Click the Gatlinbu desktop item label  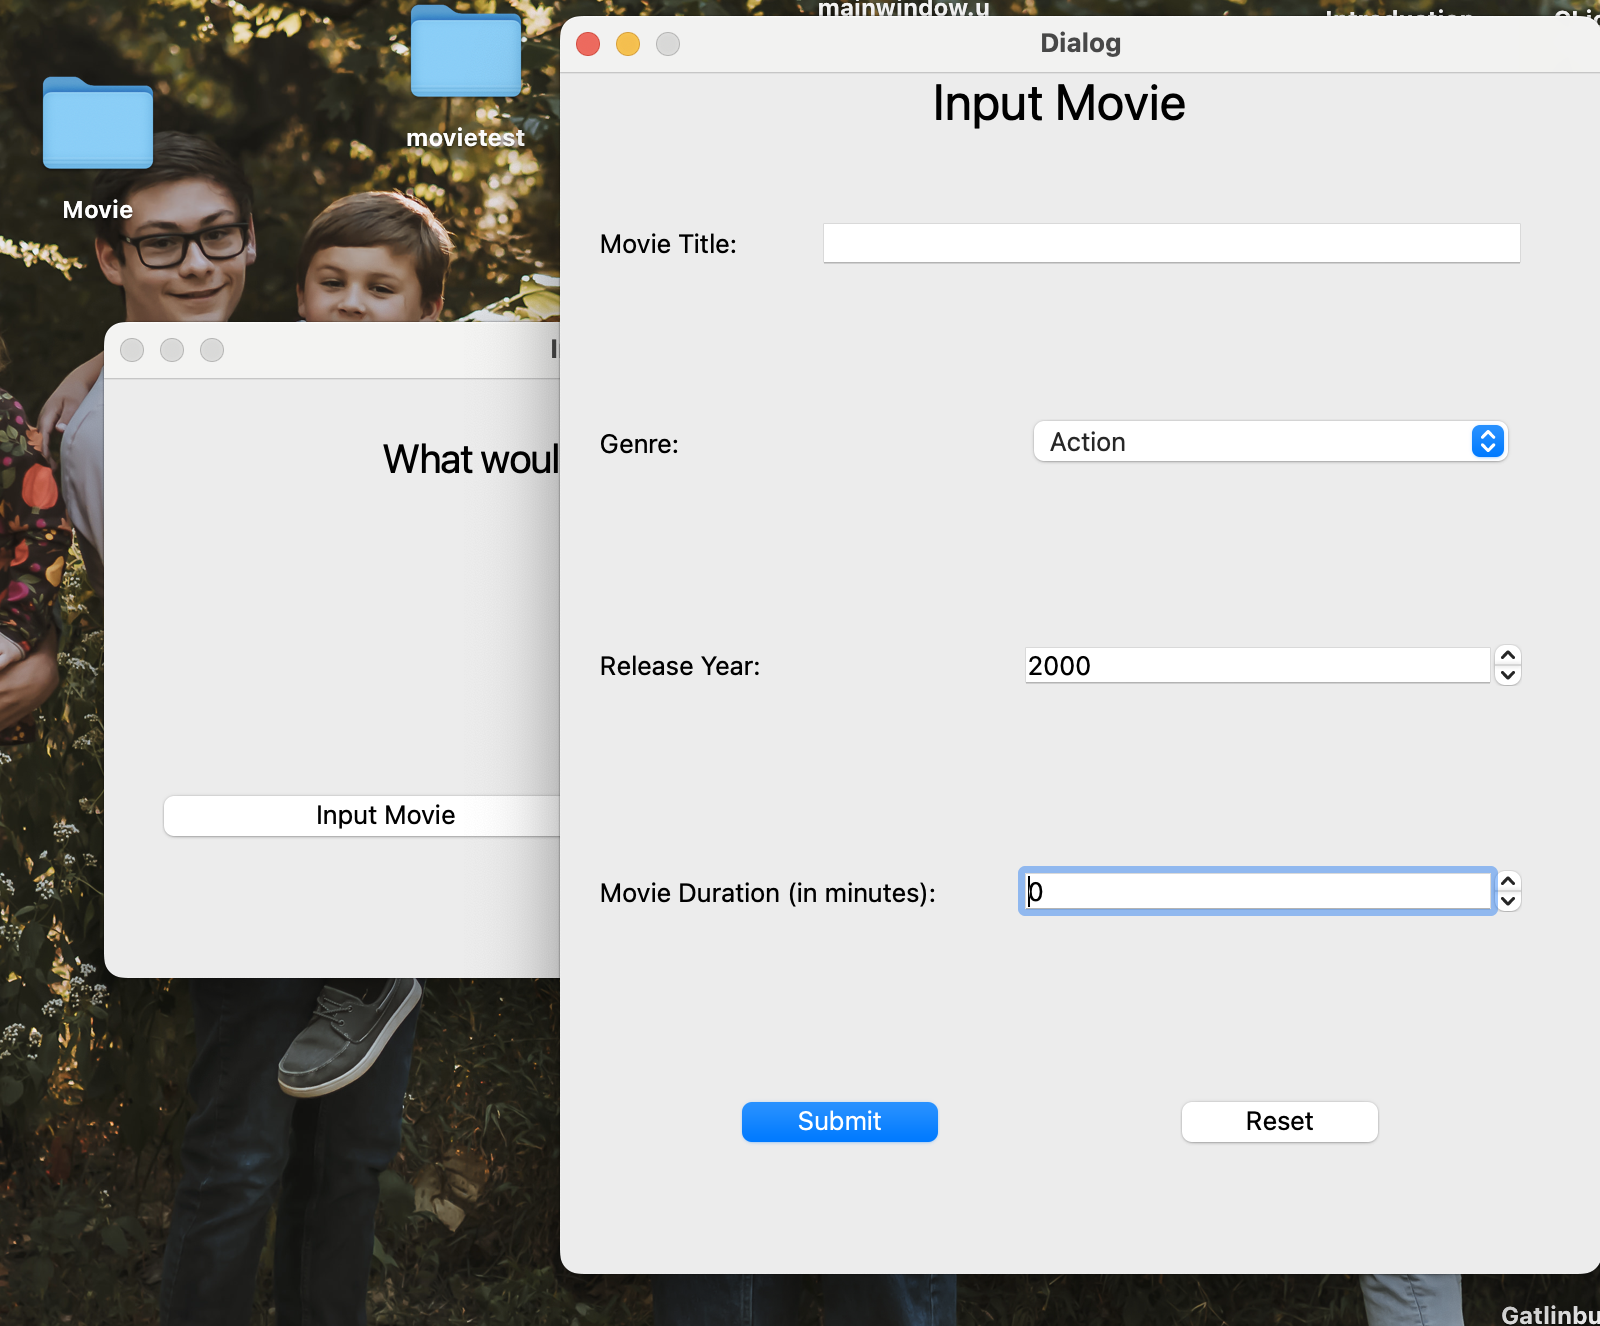pos(1550,1314)
